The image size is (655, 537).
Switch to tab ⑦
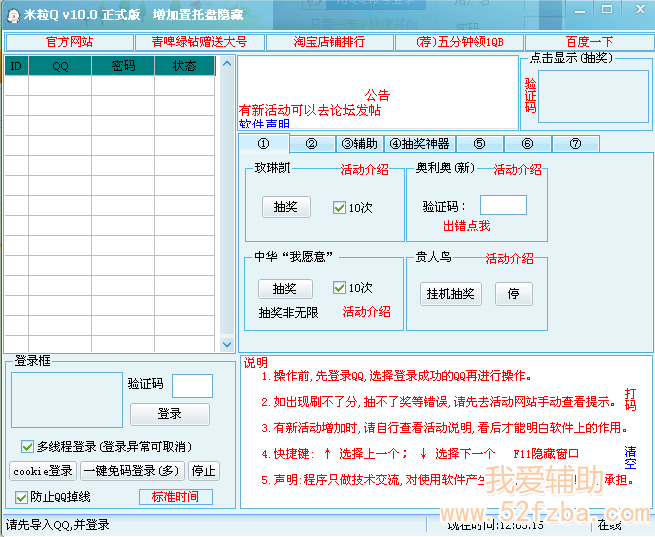coord(575,144)
